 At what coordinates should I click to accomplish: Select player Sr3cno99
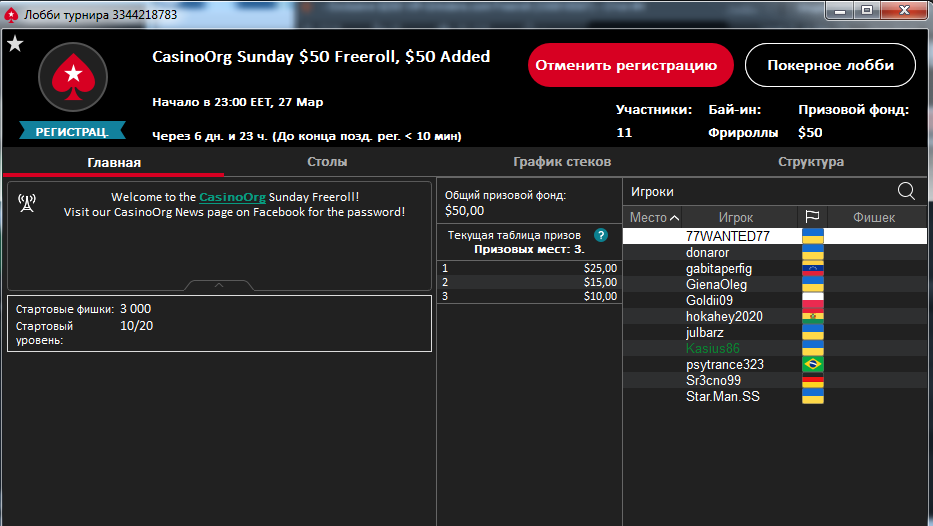point(775,380)
